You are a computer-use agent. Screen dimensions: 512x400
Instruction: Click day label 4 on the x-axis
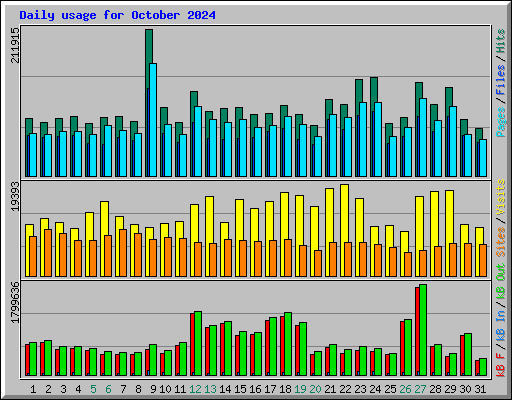click(78, 389)
